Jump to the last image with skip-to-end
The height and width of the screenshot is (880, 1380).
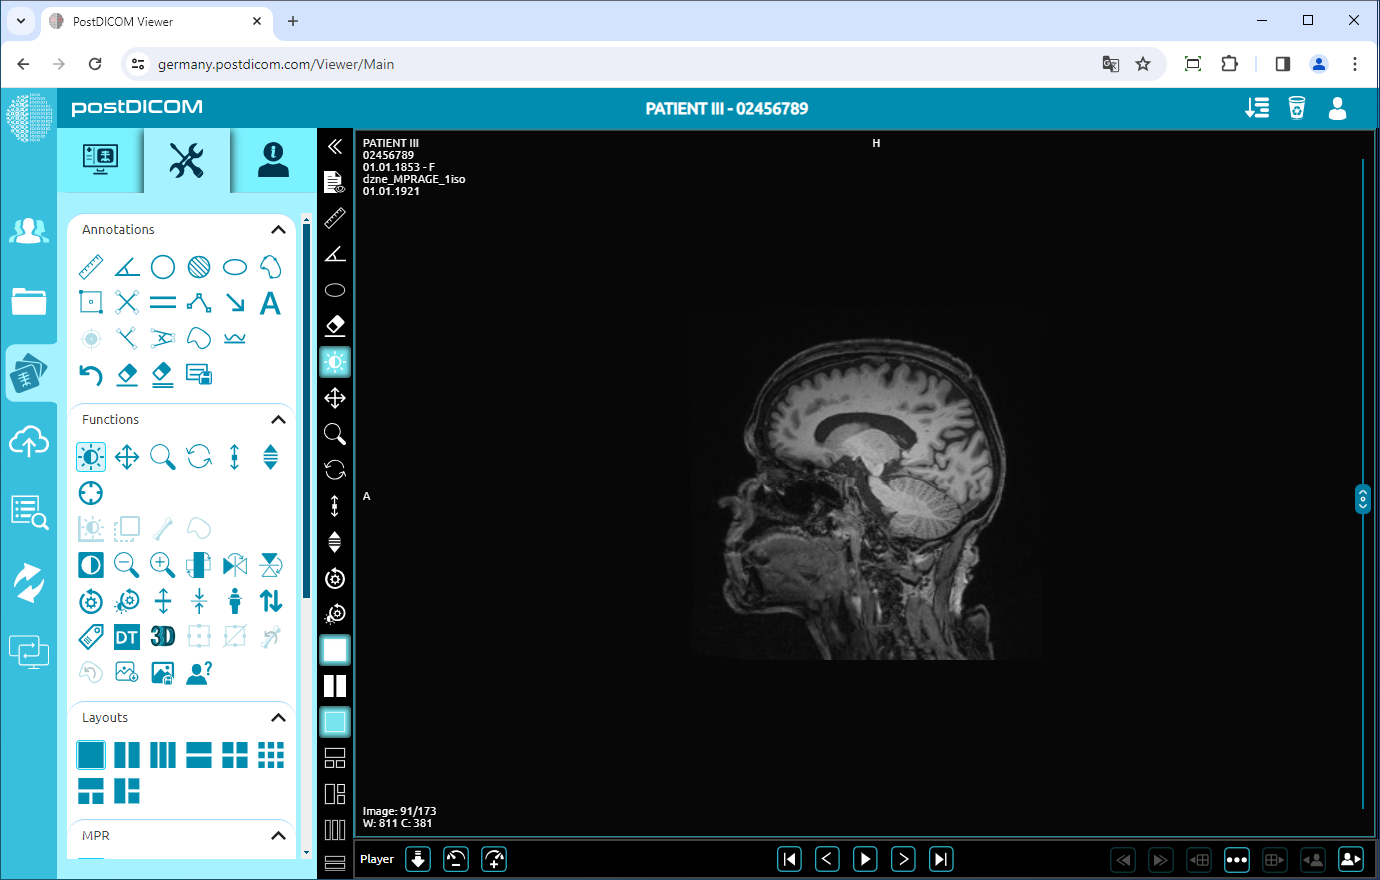[x=940, y=858]
